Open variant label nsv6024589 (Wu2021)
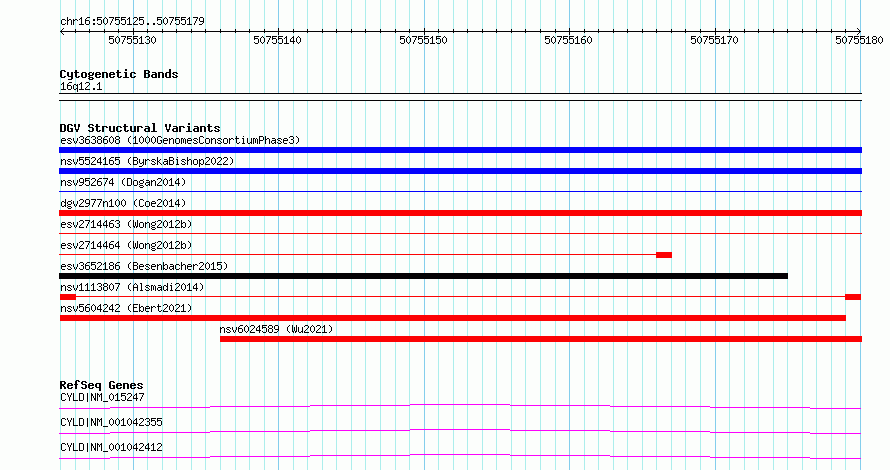Viewport: 890px width, 470px height. pyautogui.click(x=276, y=329)
